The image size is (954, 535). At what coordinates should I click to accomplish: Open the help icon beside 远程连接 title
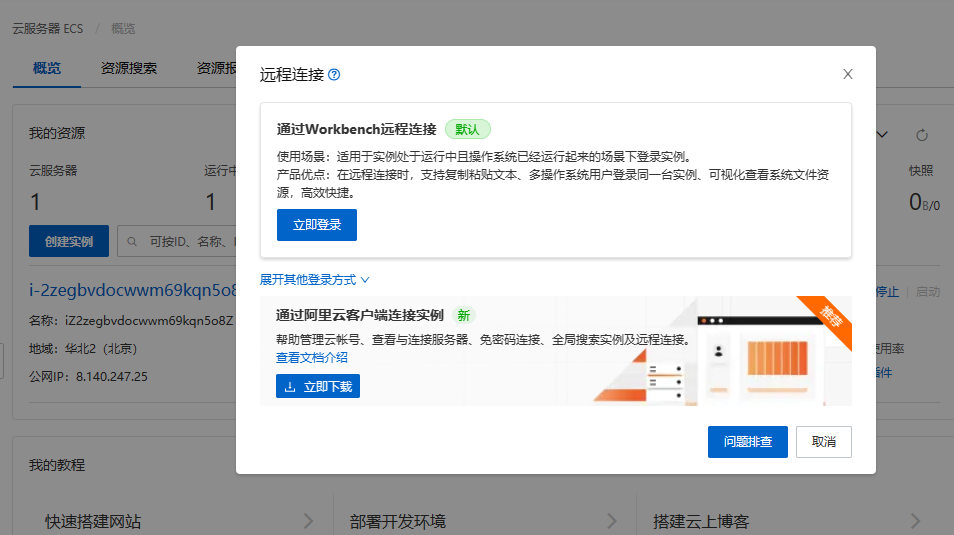pyautogui.click(x=334, y=75)
